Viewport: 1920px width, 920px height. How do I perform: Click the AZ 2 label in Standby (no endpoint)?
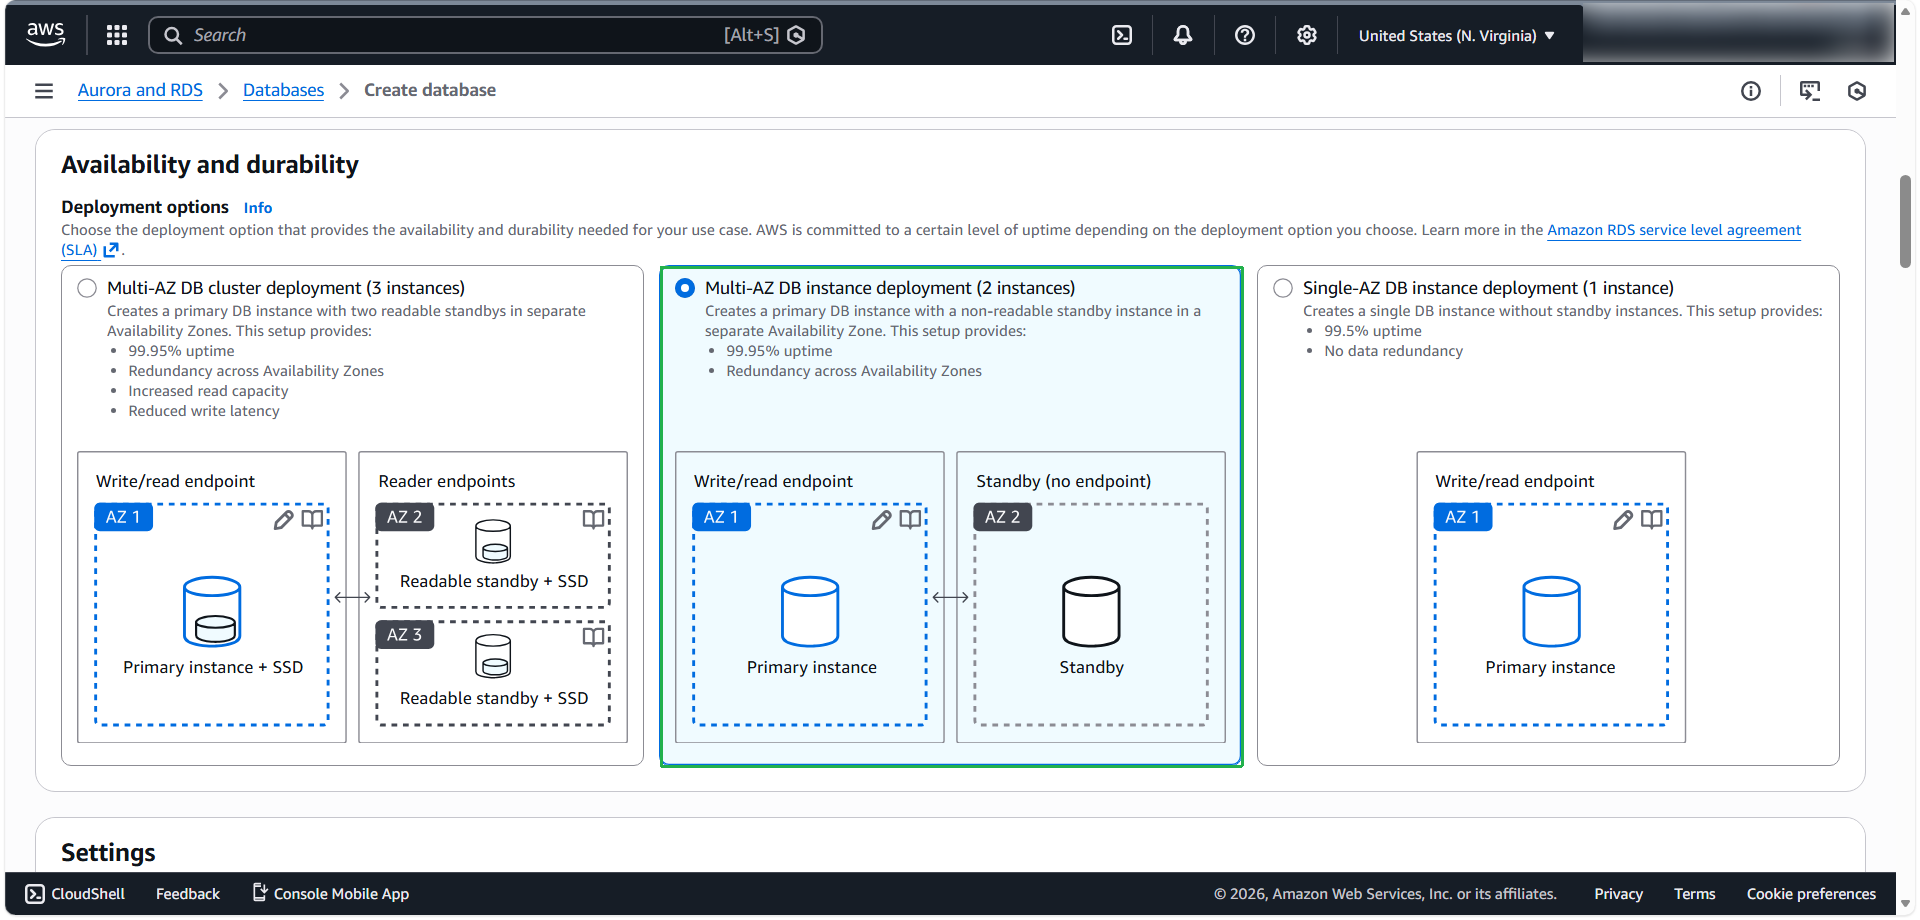[x=1003, y=517]
